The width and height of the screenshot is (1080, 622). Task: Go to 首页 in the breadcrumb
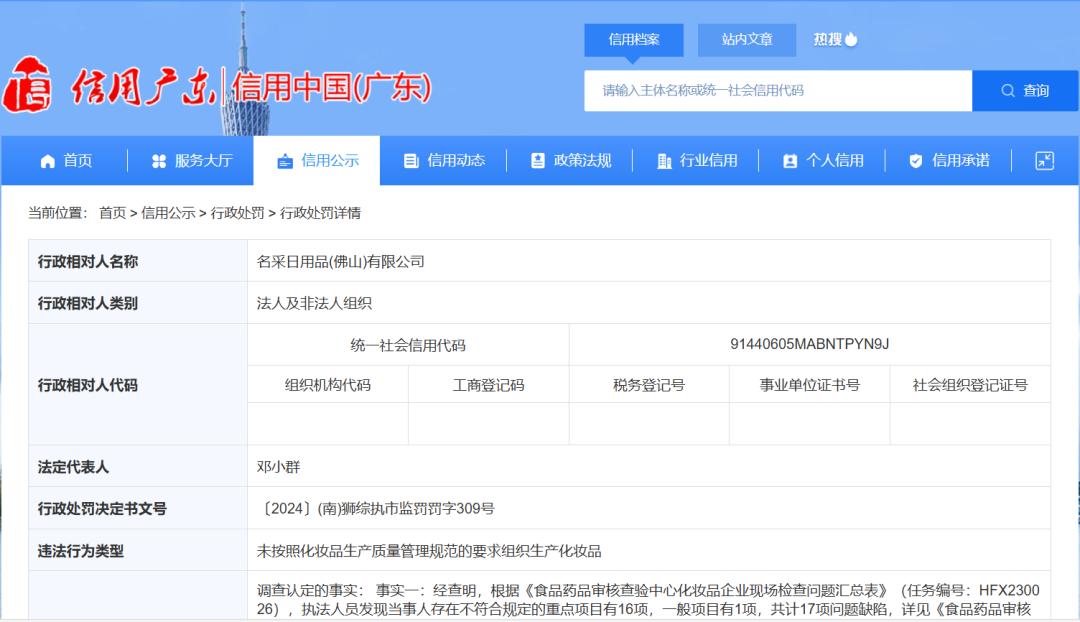tap(112, 213)
